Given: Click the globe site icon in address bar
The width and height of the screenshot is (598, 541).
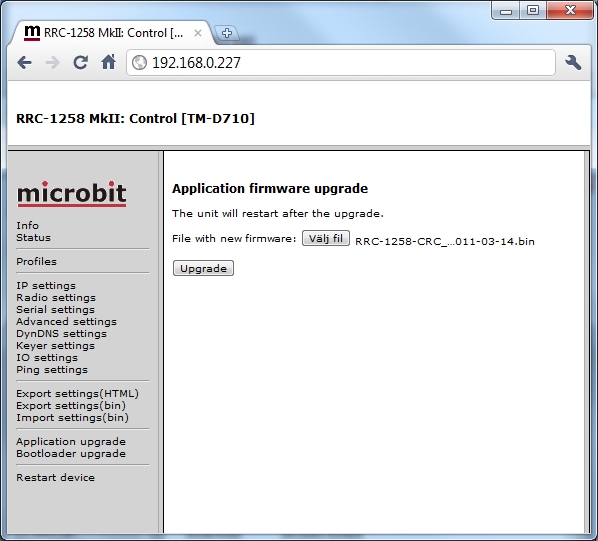Looking at the screenshot, I should point(139,63).
